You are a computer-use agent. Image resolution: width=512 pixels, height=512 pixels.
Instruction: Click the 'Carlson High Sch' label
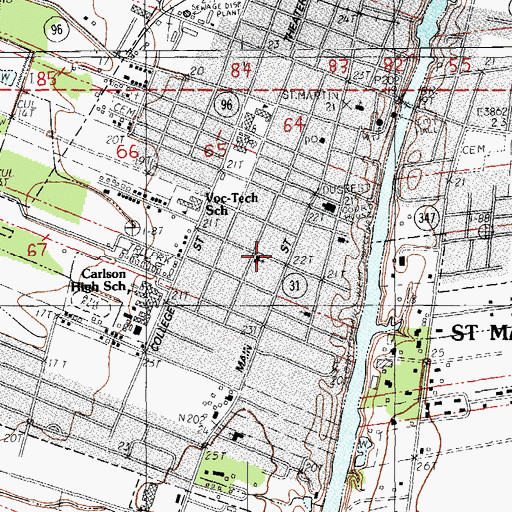click(x=99, y=280)
